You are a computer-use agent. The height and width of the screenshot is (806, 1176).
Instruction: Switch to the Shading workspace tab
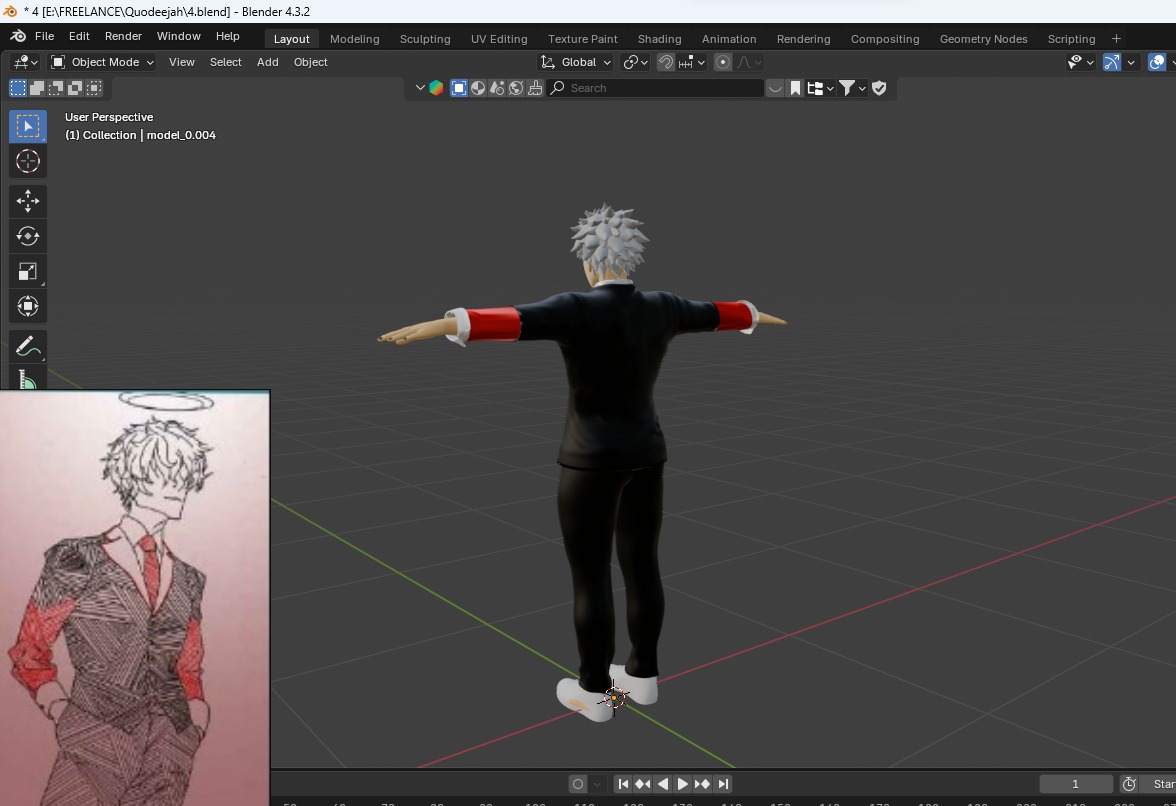click(659, 39)
